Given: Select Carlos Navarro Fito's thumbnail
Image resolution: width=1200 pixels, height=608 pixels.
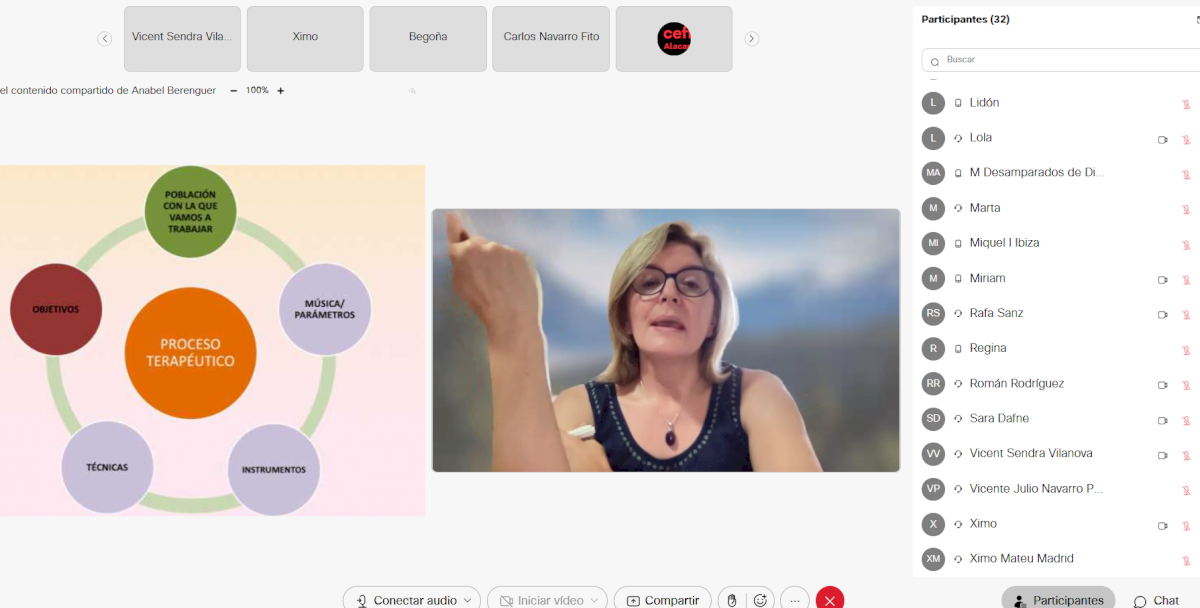Looking at the screenshot, I should click(551, 38).
